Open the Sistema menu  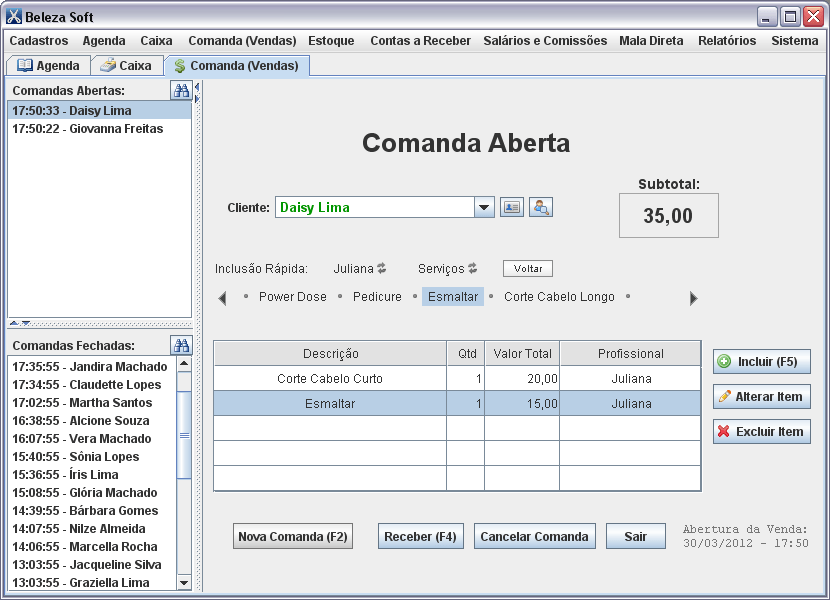point(795,41)
